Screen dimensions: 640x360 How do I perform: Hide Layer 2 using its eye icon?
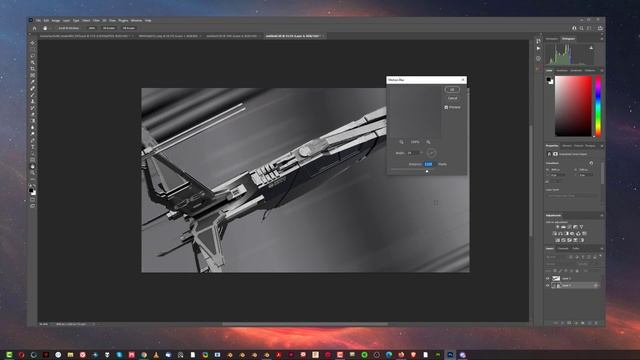pos(547,278)
